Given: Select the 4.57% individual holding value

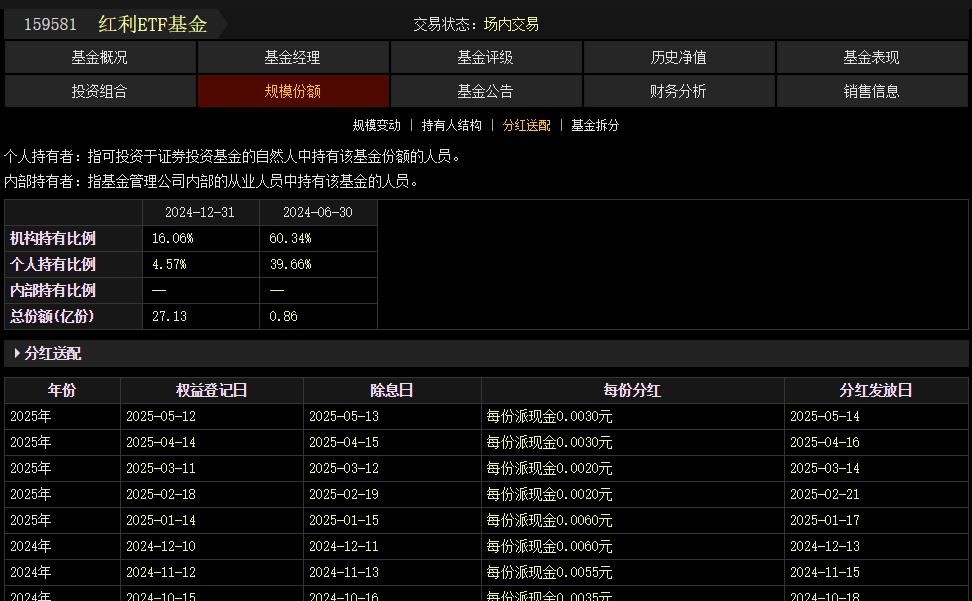Looking at the screenshot, I should pyautogui.click(x=169, y=264).
